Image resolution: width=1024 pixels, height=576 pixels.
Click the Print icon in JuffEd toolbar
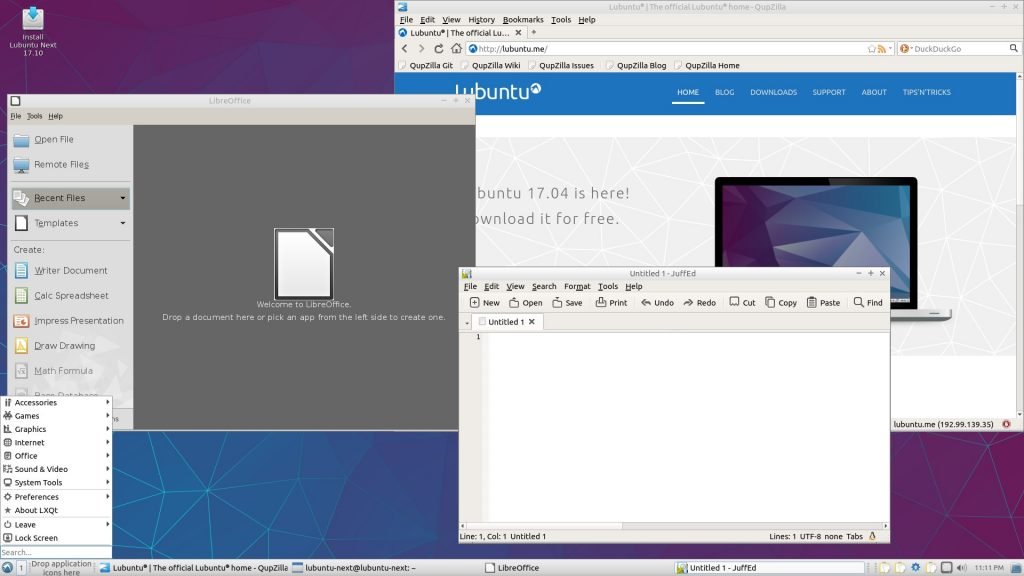601,302
